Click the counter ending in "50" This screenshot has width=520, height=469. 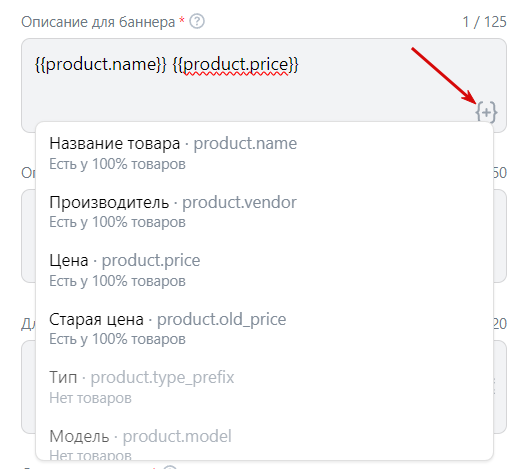[x=500, y=173]
